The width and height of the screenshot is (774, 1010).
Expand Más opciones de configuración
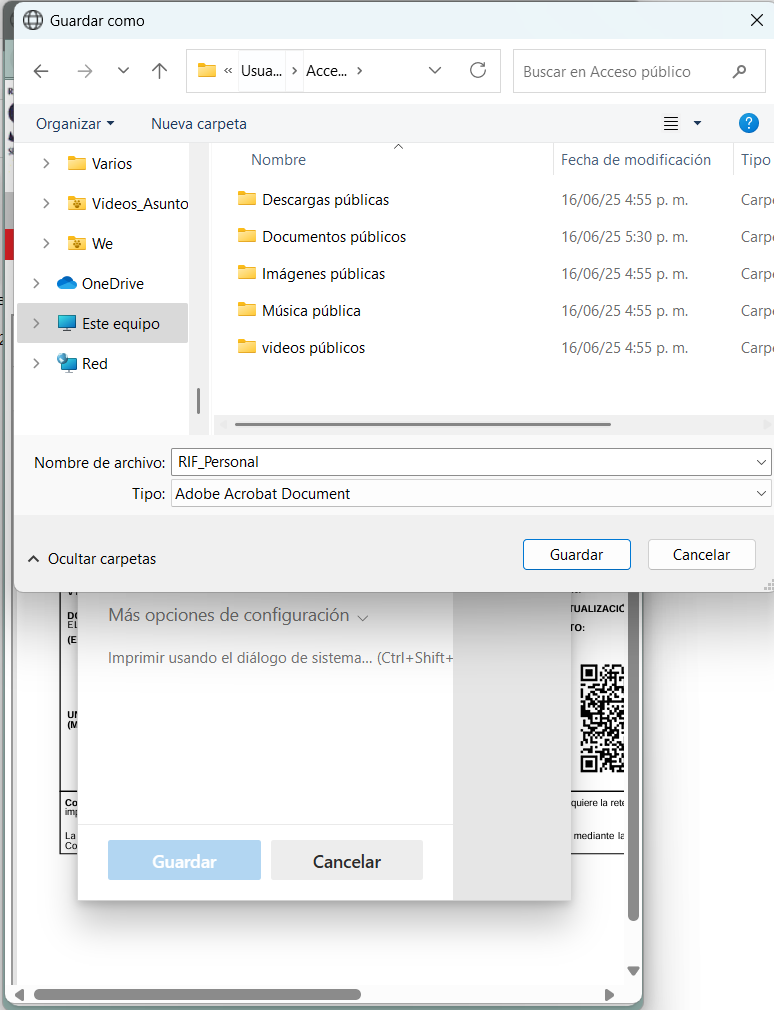[x=238, y=616]
